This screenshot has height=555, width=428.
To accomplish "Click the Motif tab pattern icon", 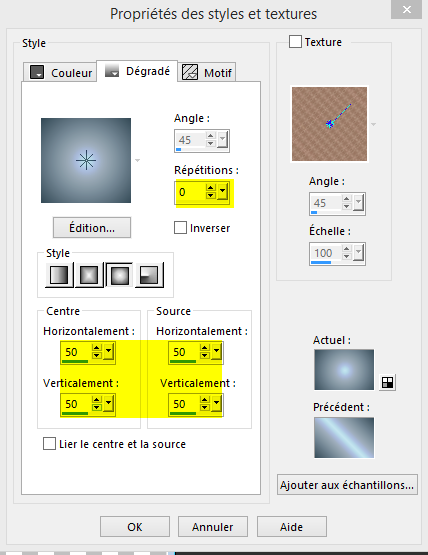I will pos(190,72).
